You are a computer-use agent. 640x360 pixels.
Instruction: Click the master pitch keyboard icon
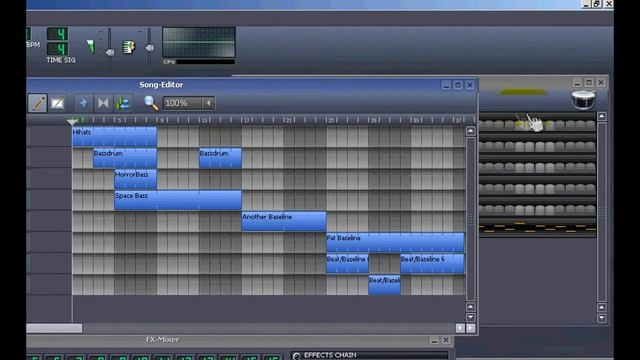click(x=129, y=47)
